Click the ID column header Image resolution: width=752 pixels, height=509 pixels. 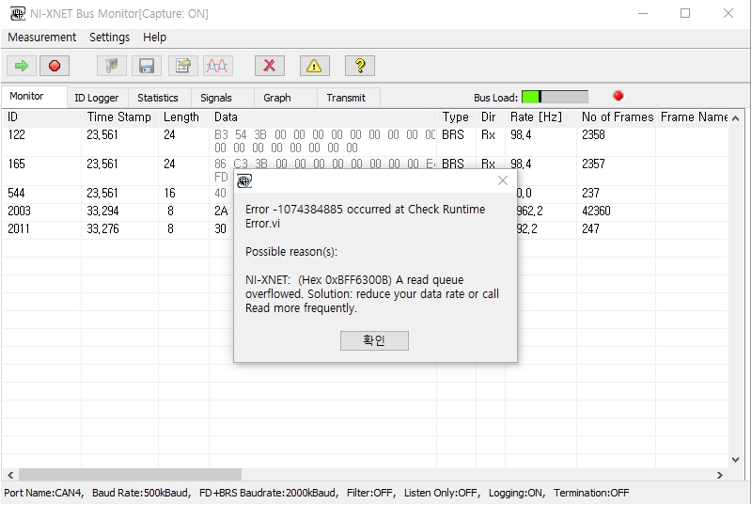tap(42, 117)
